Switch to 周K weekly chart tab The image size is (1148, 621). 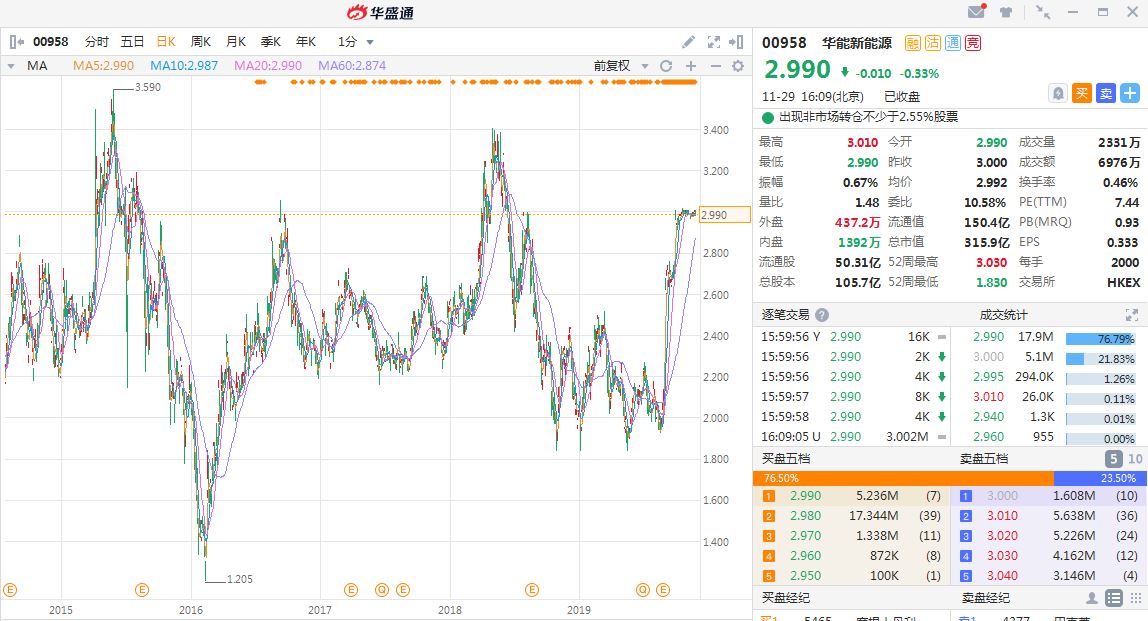(200, 42)
